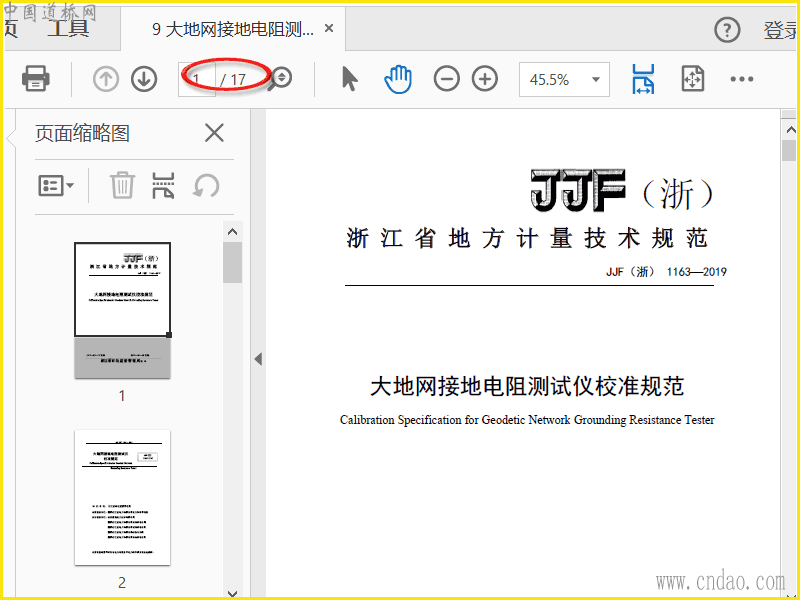Select the 大地网接地电阻测 document tab
This screenshot has height=600, width=800.
click(233, 29)
